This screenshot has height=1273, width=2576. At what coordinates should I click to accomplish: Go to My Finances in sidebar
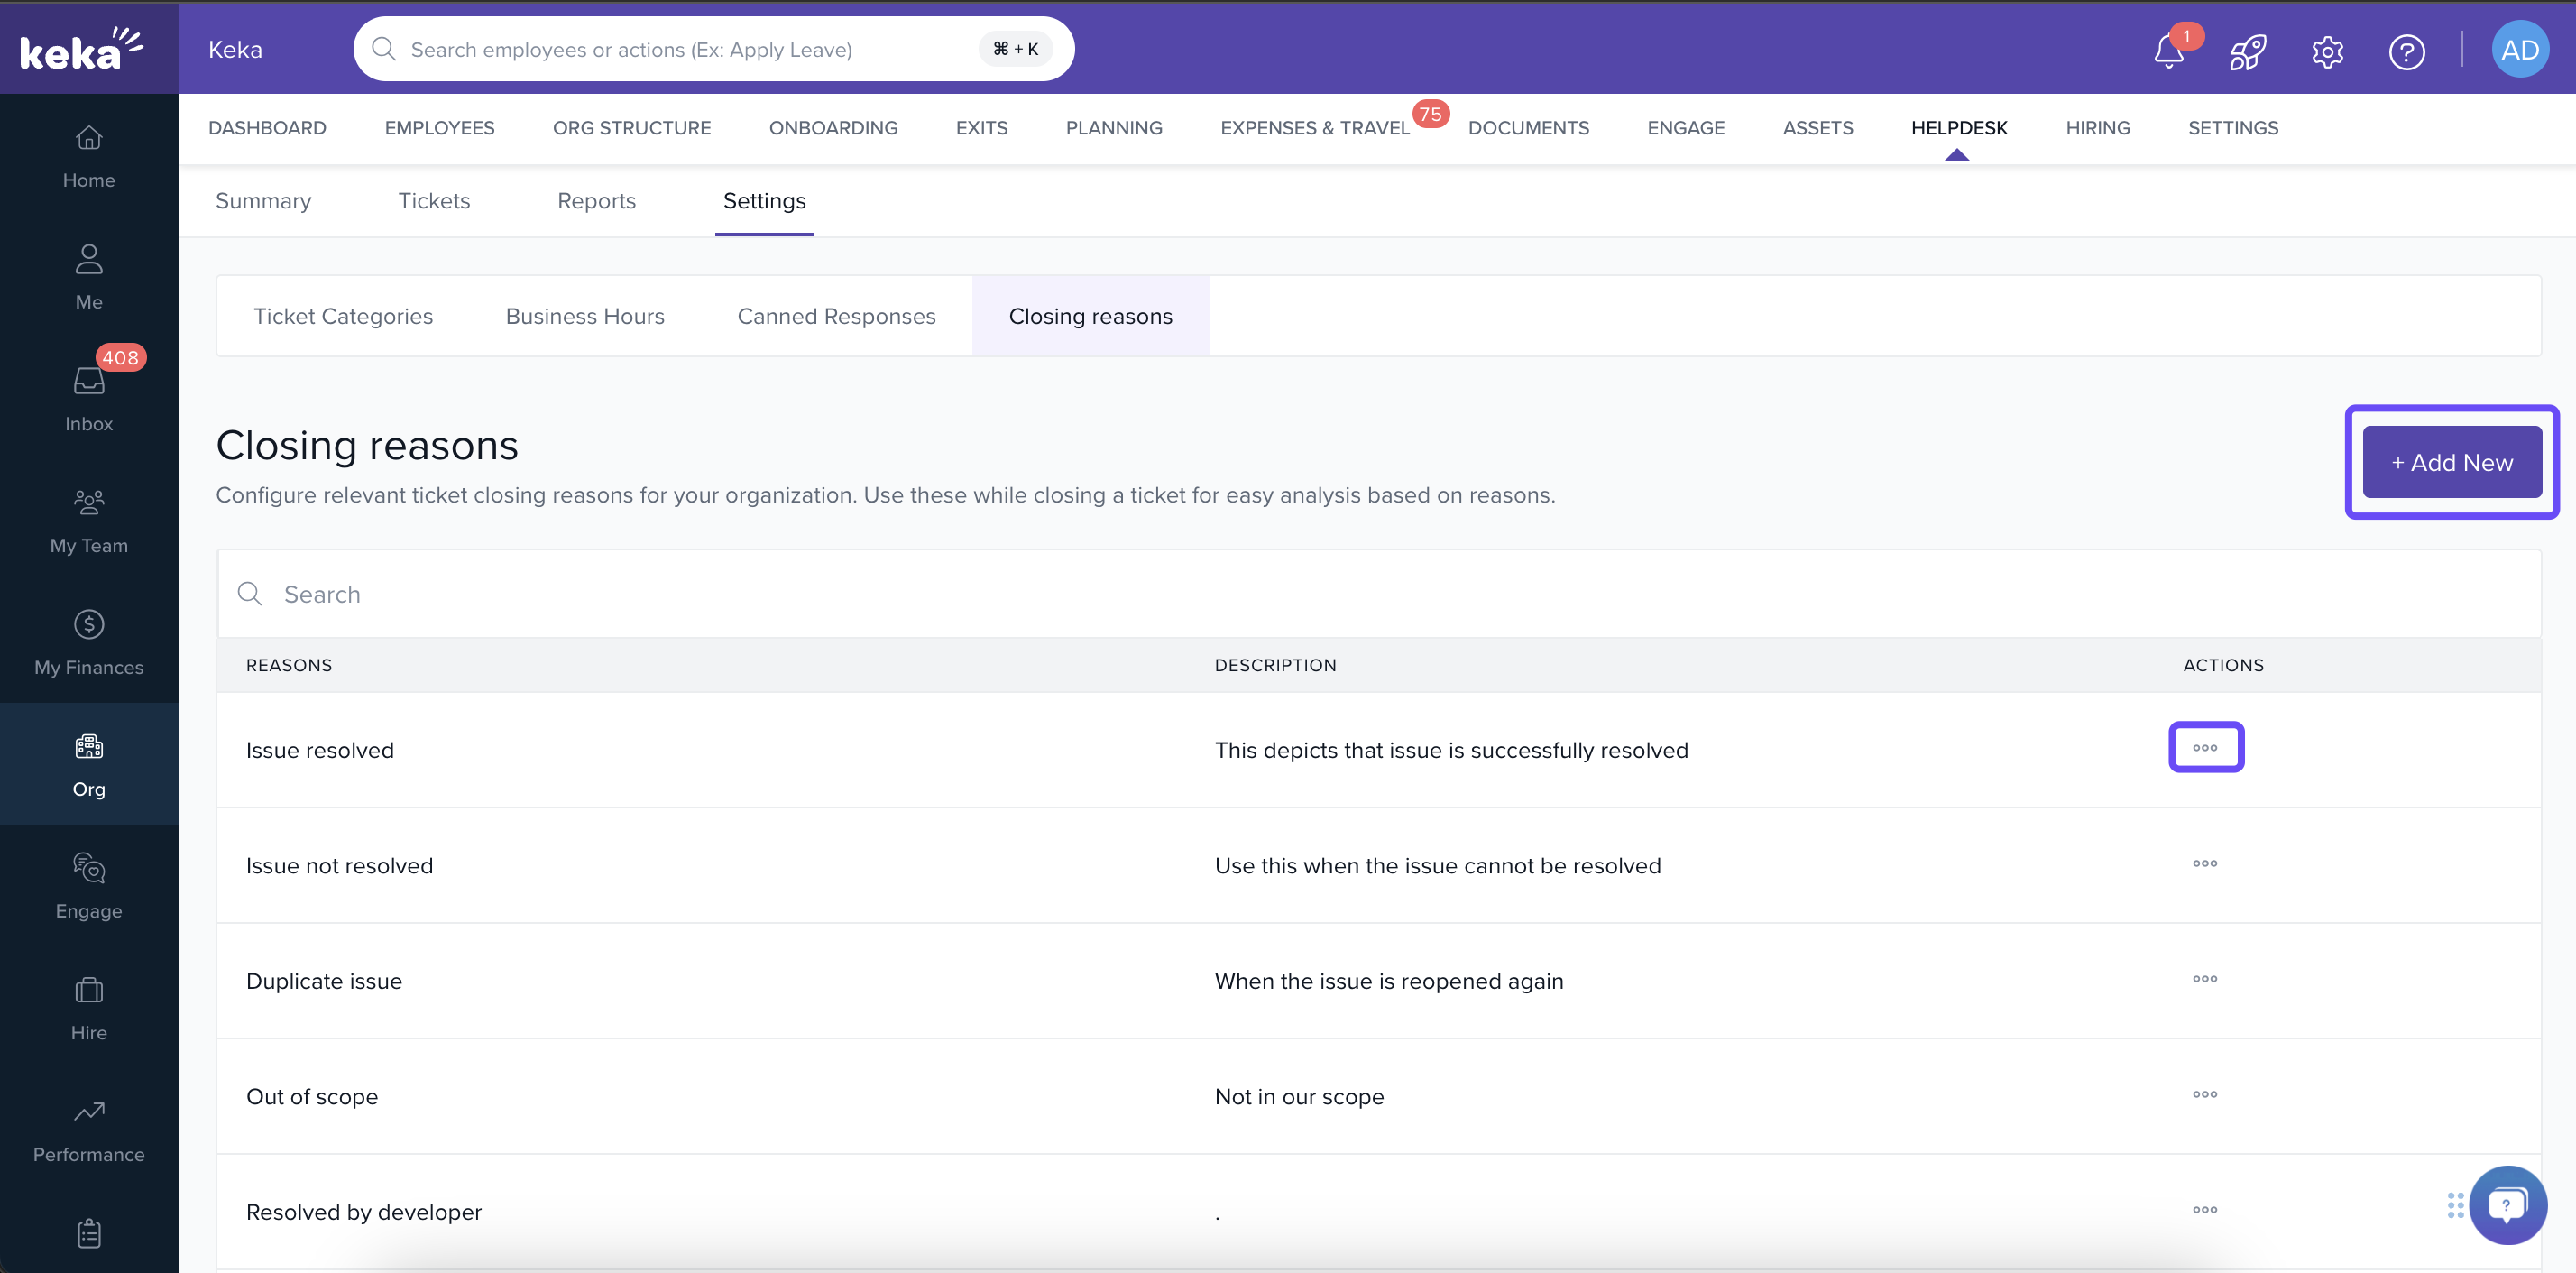coord(89,642)
